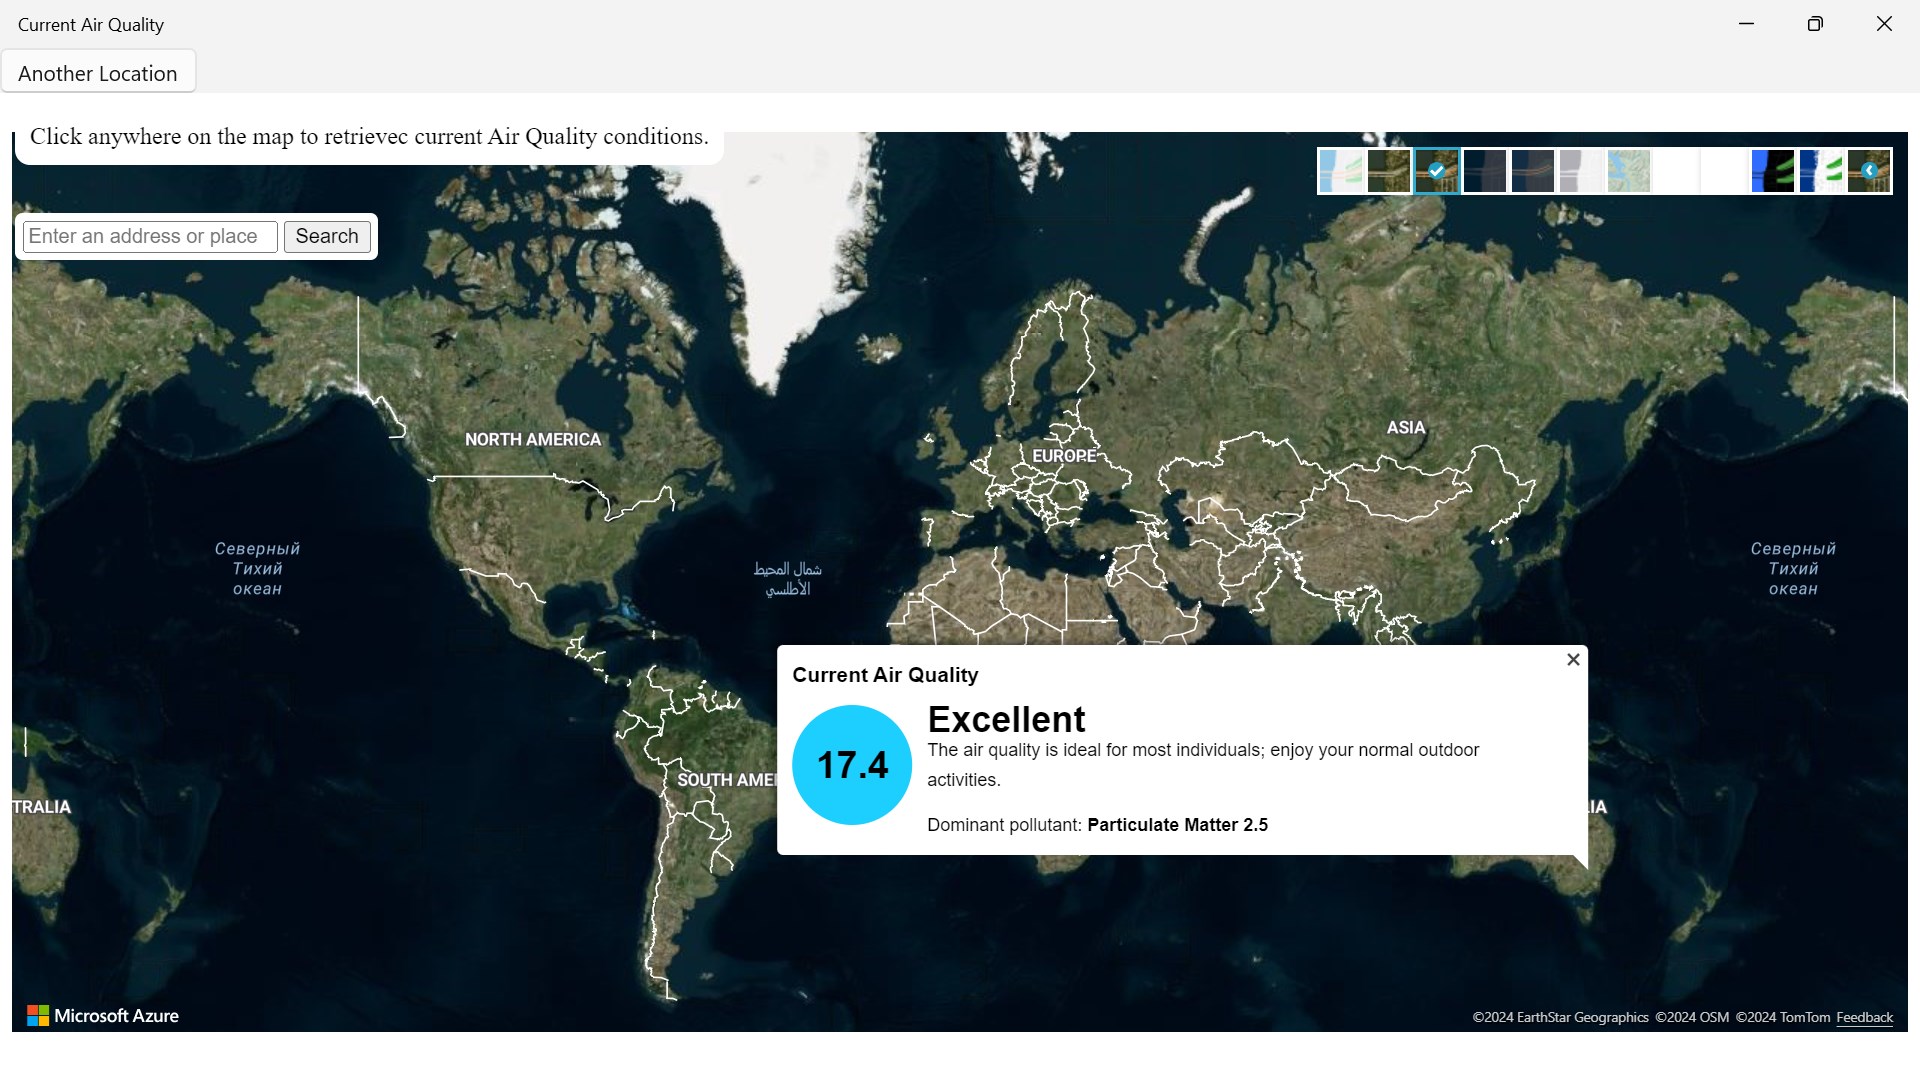Pick the night map style thumbnail
Image resolution: width=1920 pixels, height=1080 pixels.
(1532, 171)
